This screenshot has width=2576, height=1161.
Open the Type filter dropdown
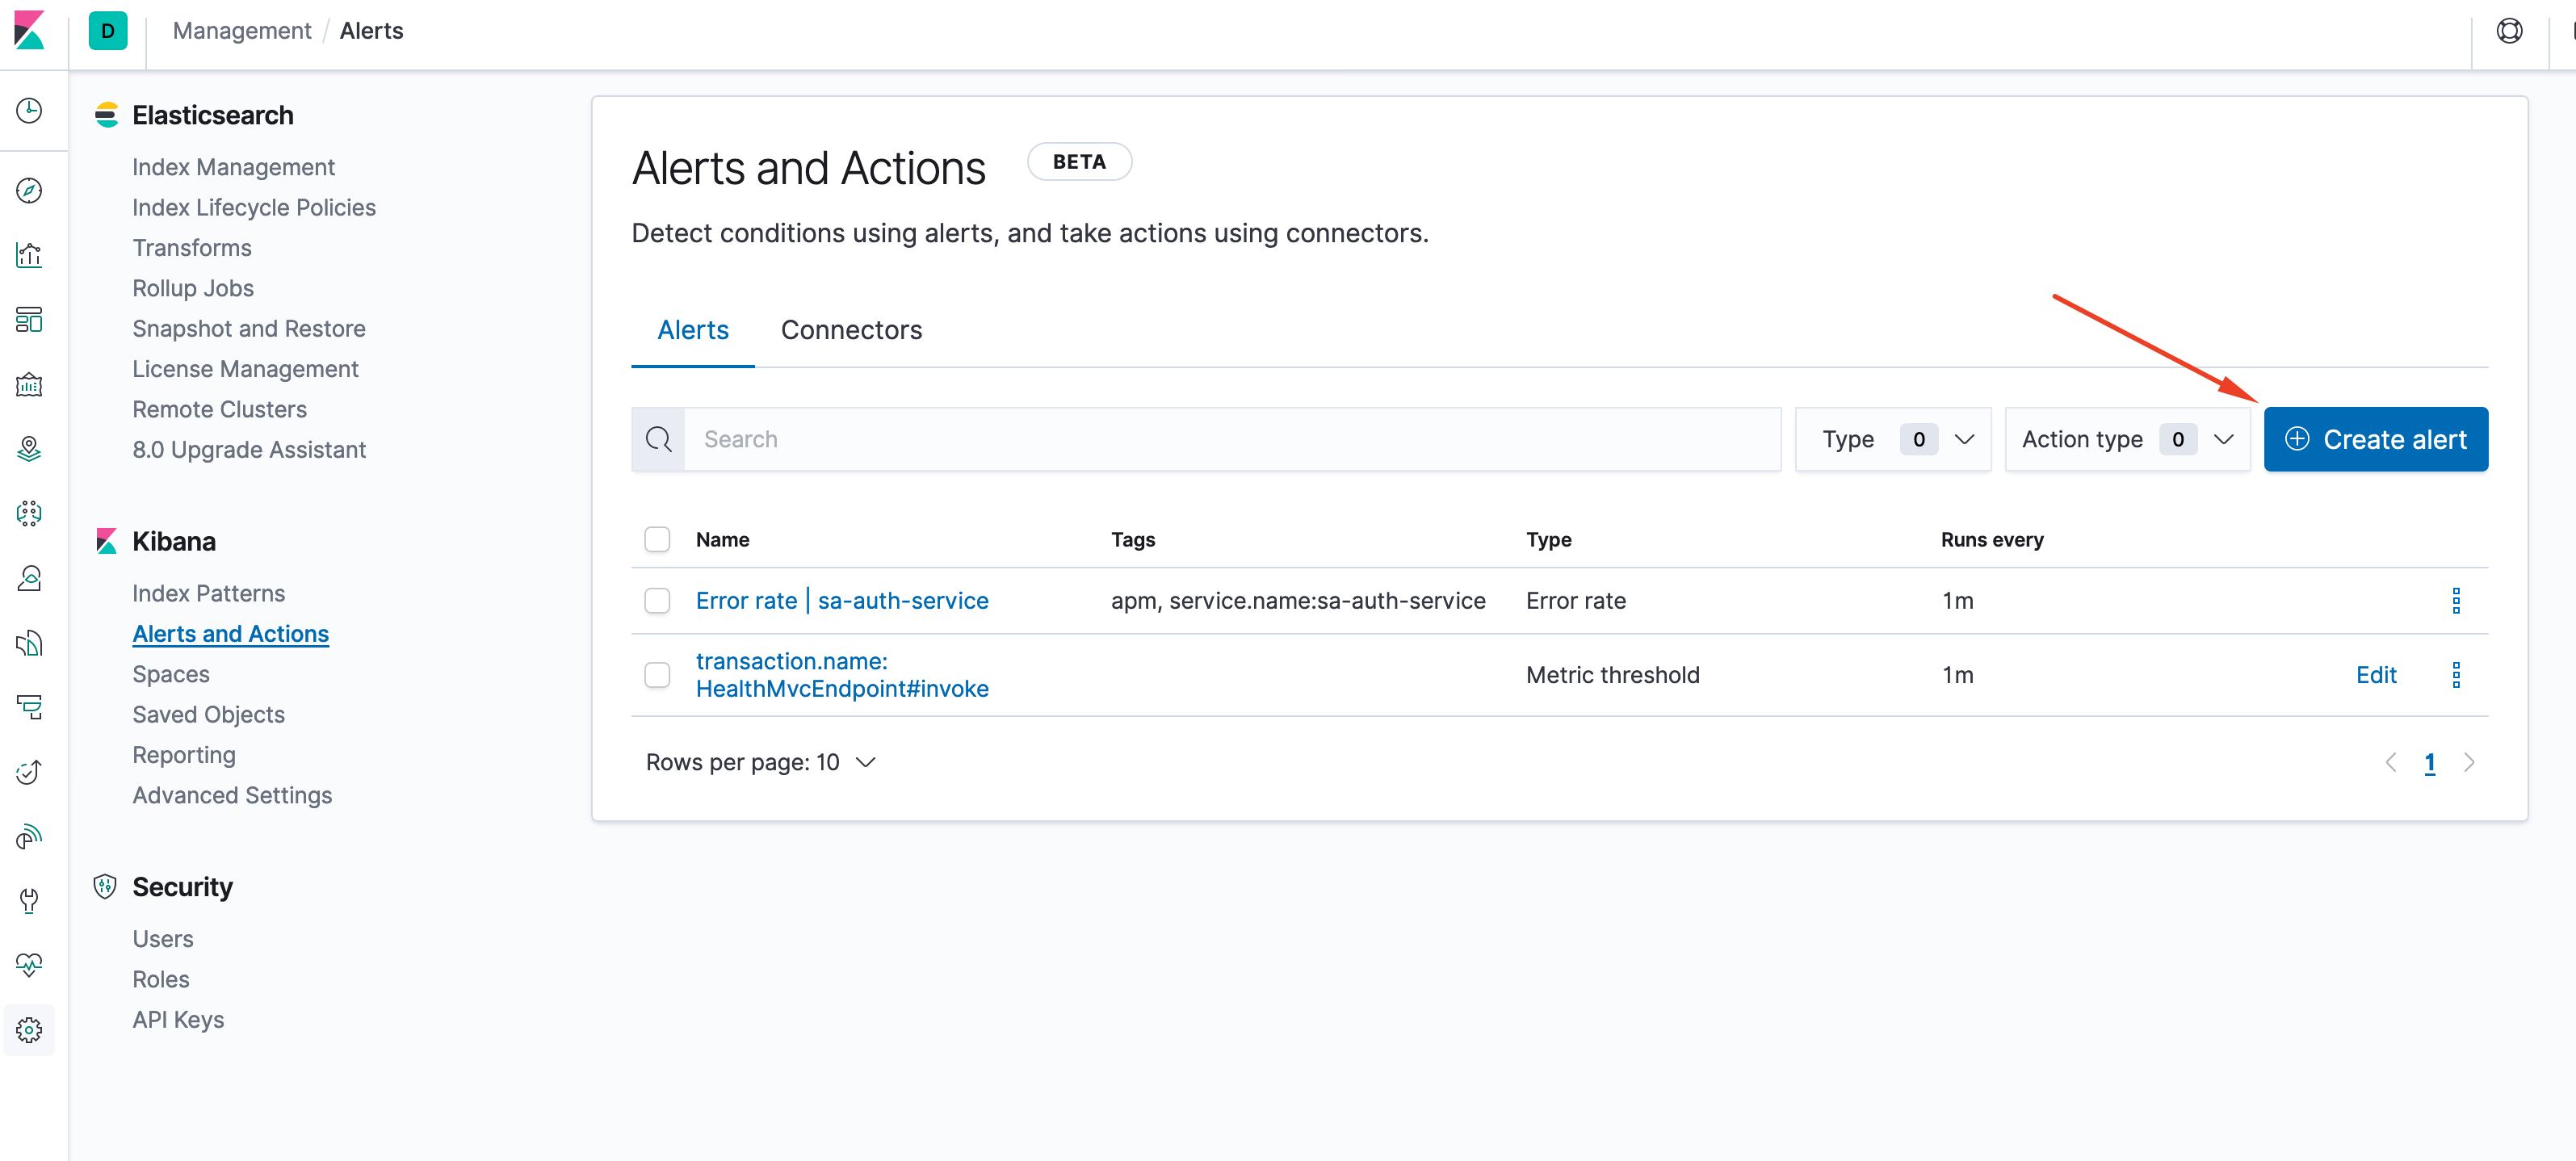pos(1893,439)
